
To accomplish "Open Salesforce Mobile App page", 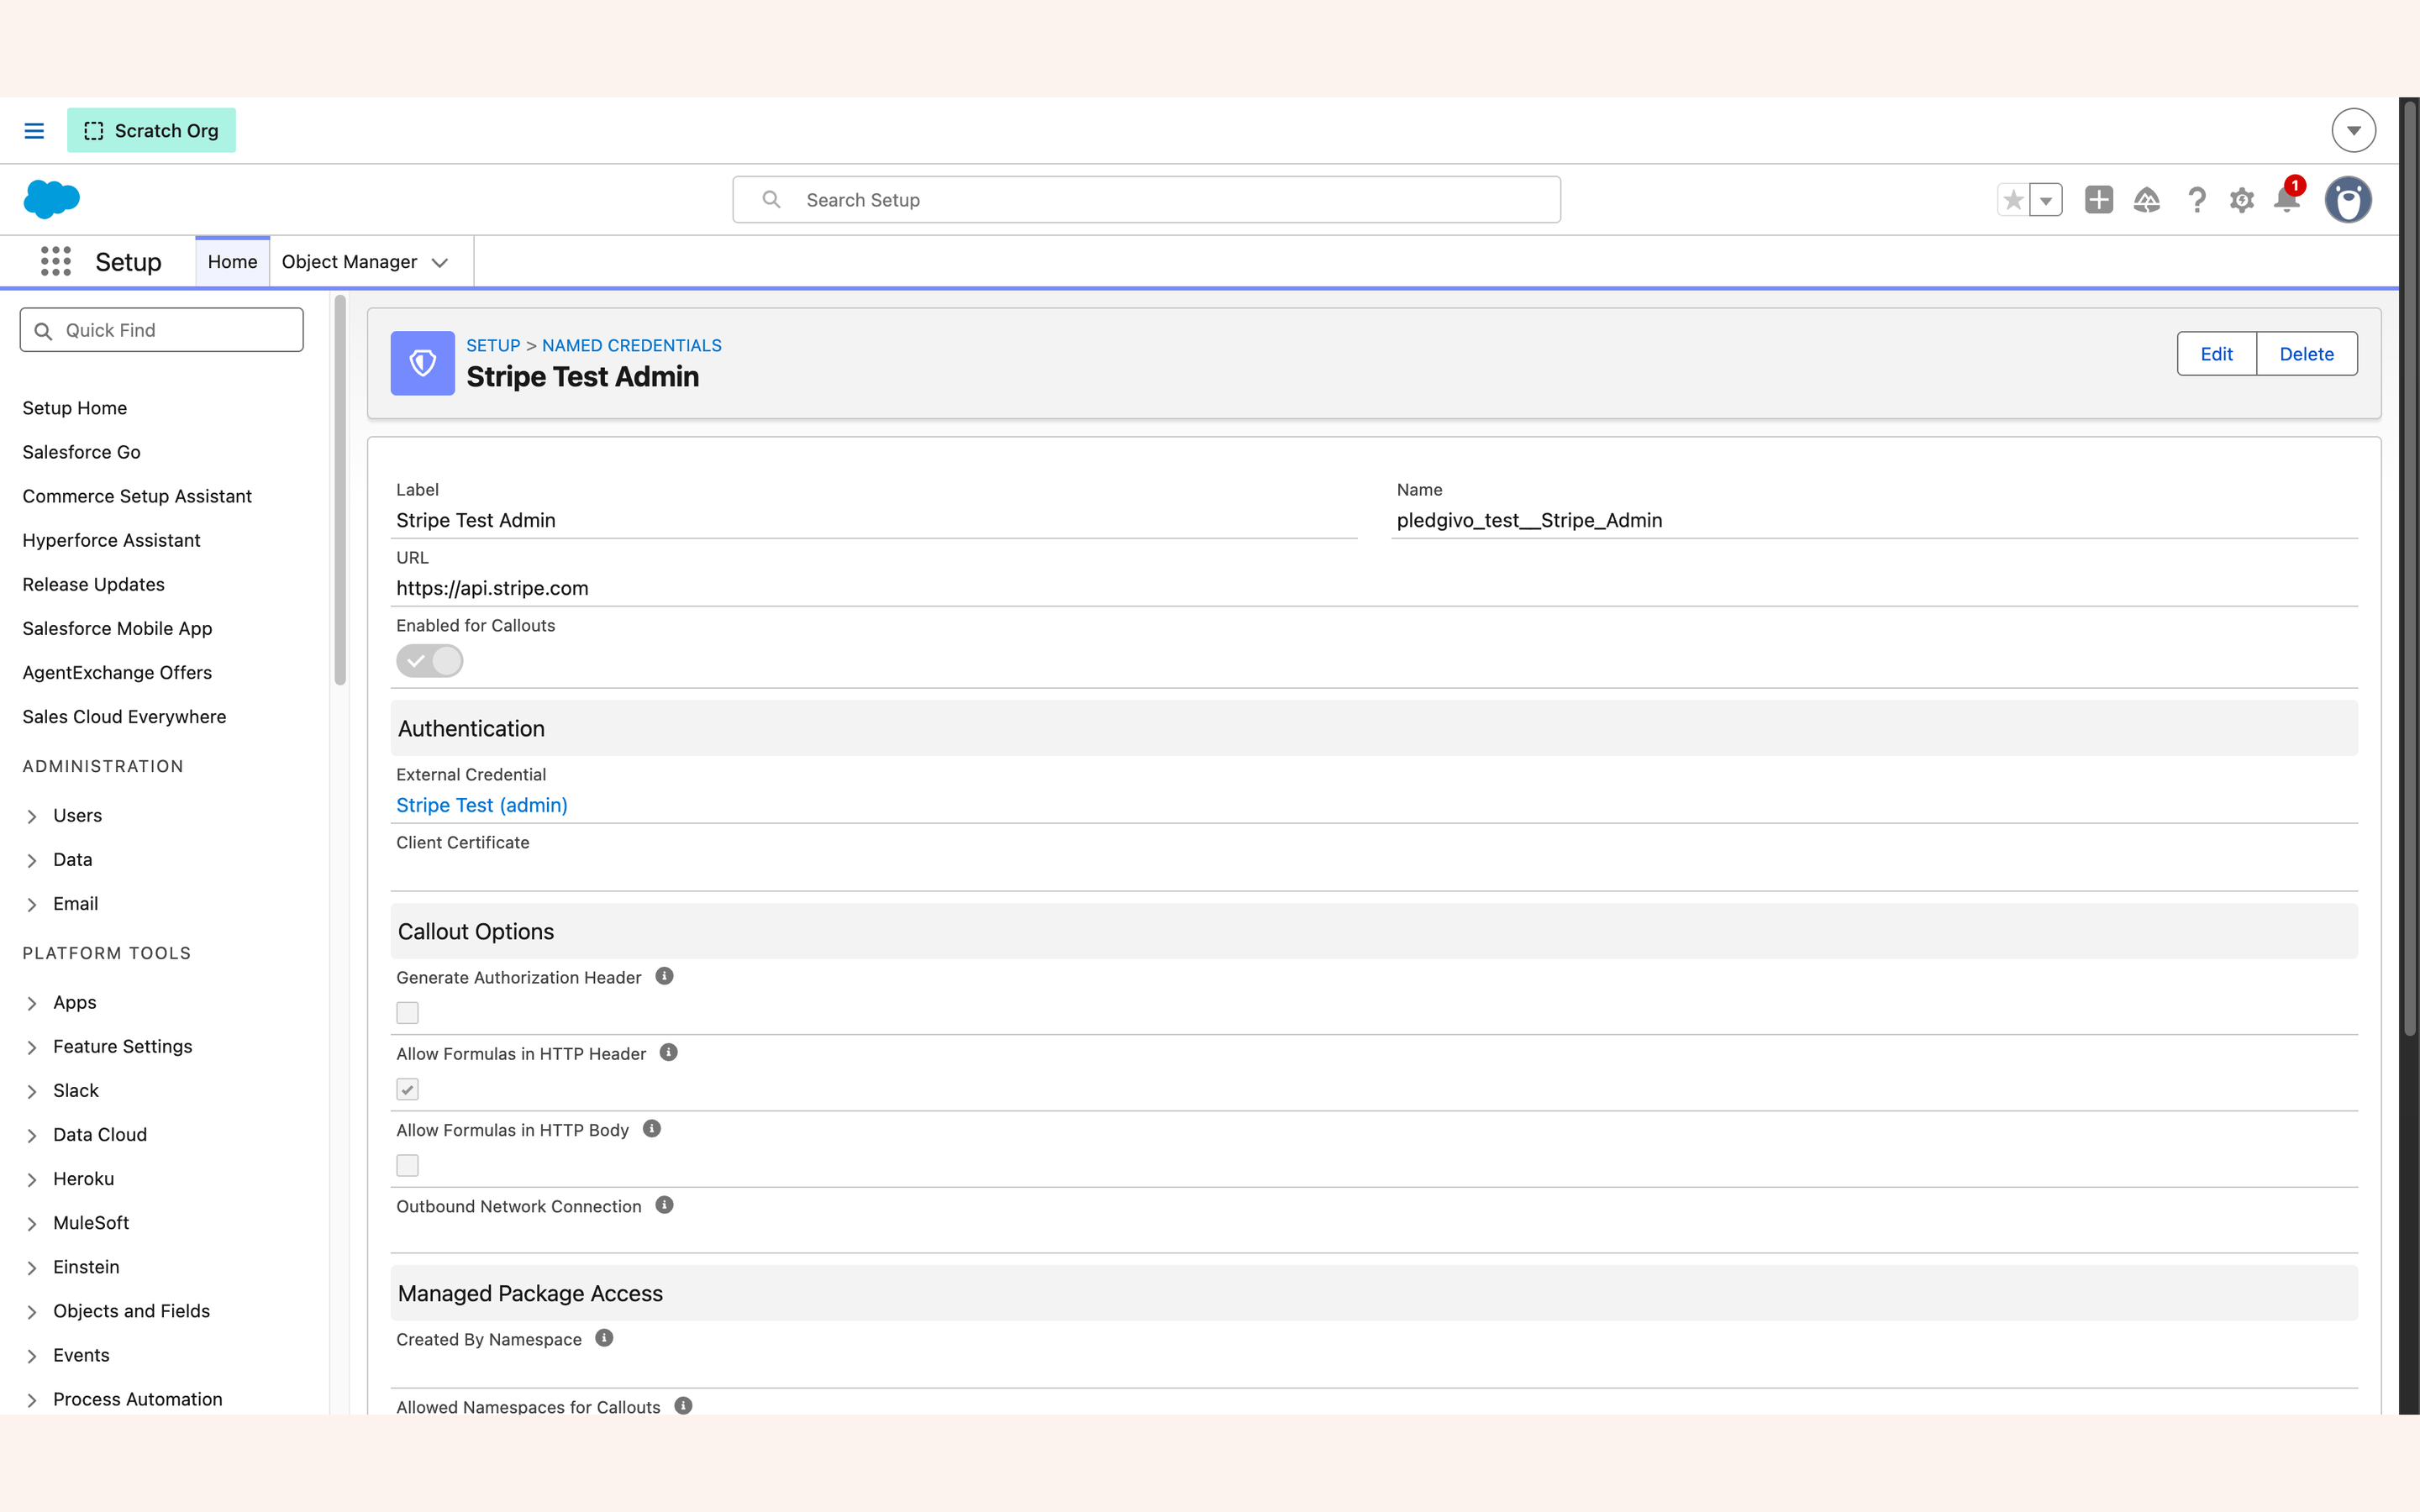I will click(x=117, y=628).
